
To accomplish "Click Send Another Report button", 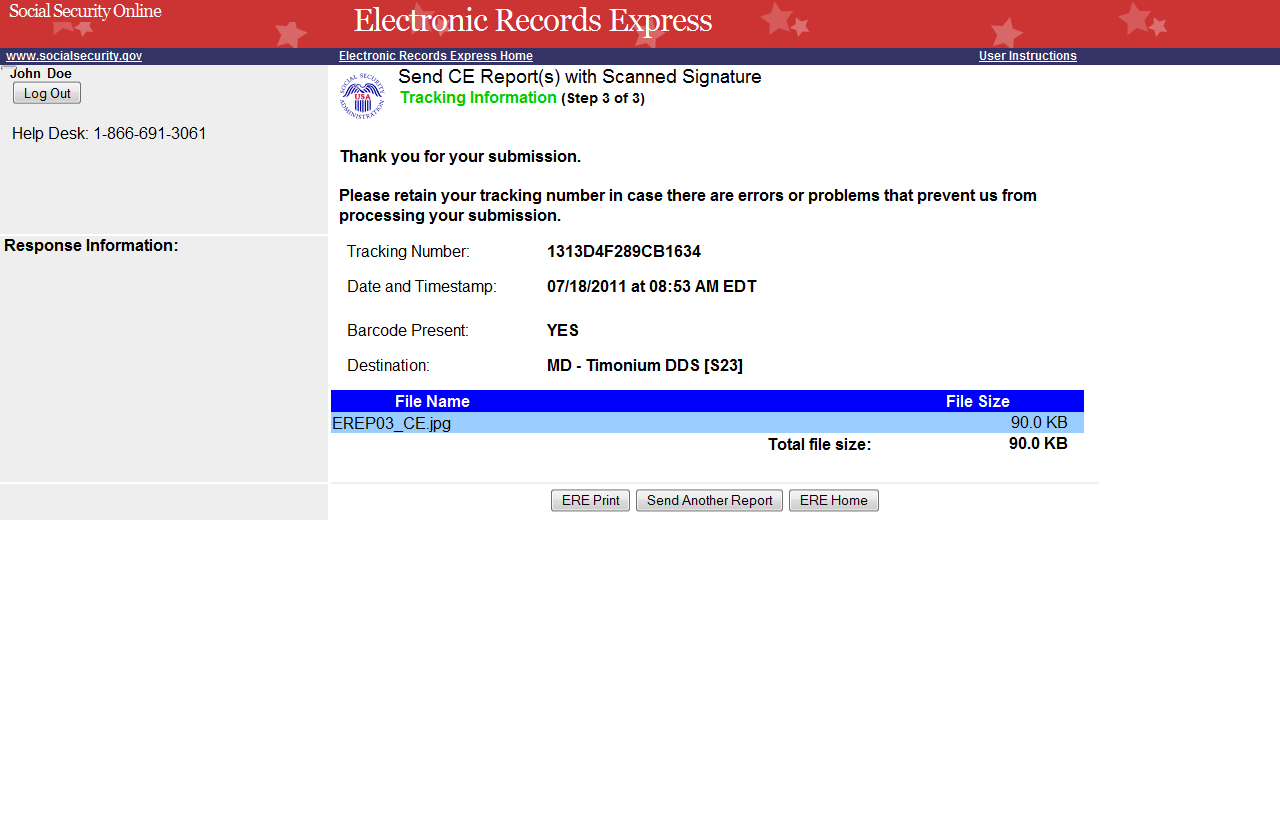I will [x=709, y=501].
